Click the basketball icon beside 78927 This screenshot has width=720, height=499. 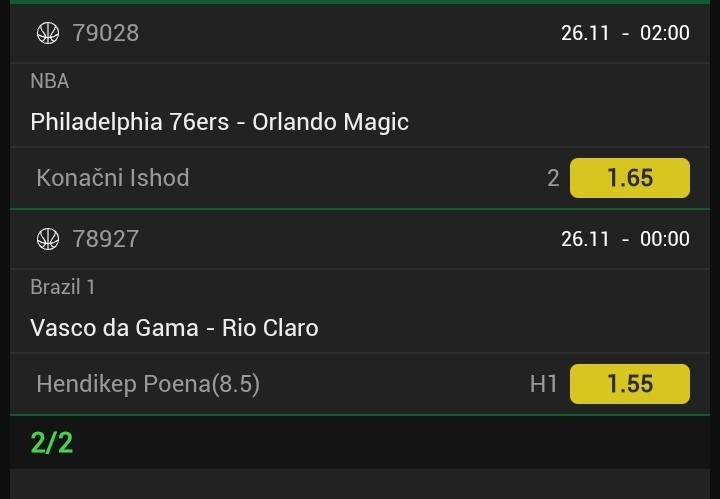coord(48,239)
